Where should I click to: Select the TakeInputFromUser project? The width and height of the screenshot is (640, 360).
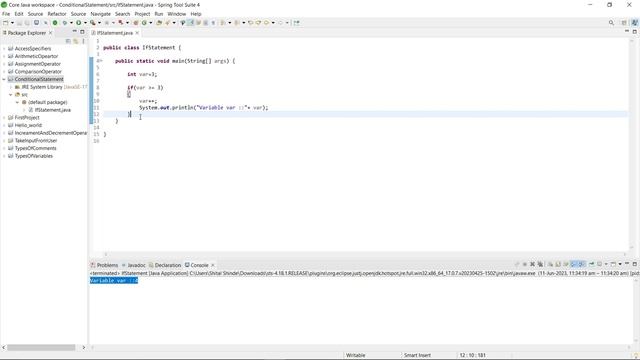36,140
